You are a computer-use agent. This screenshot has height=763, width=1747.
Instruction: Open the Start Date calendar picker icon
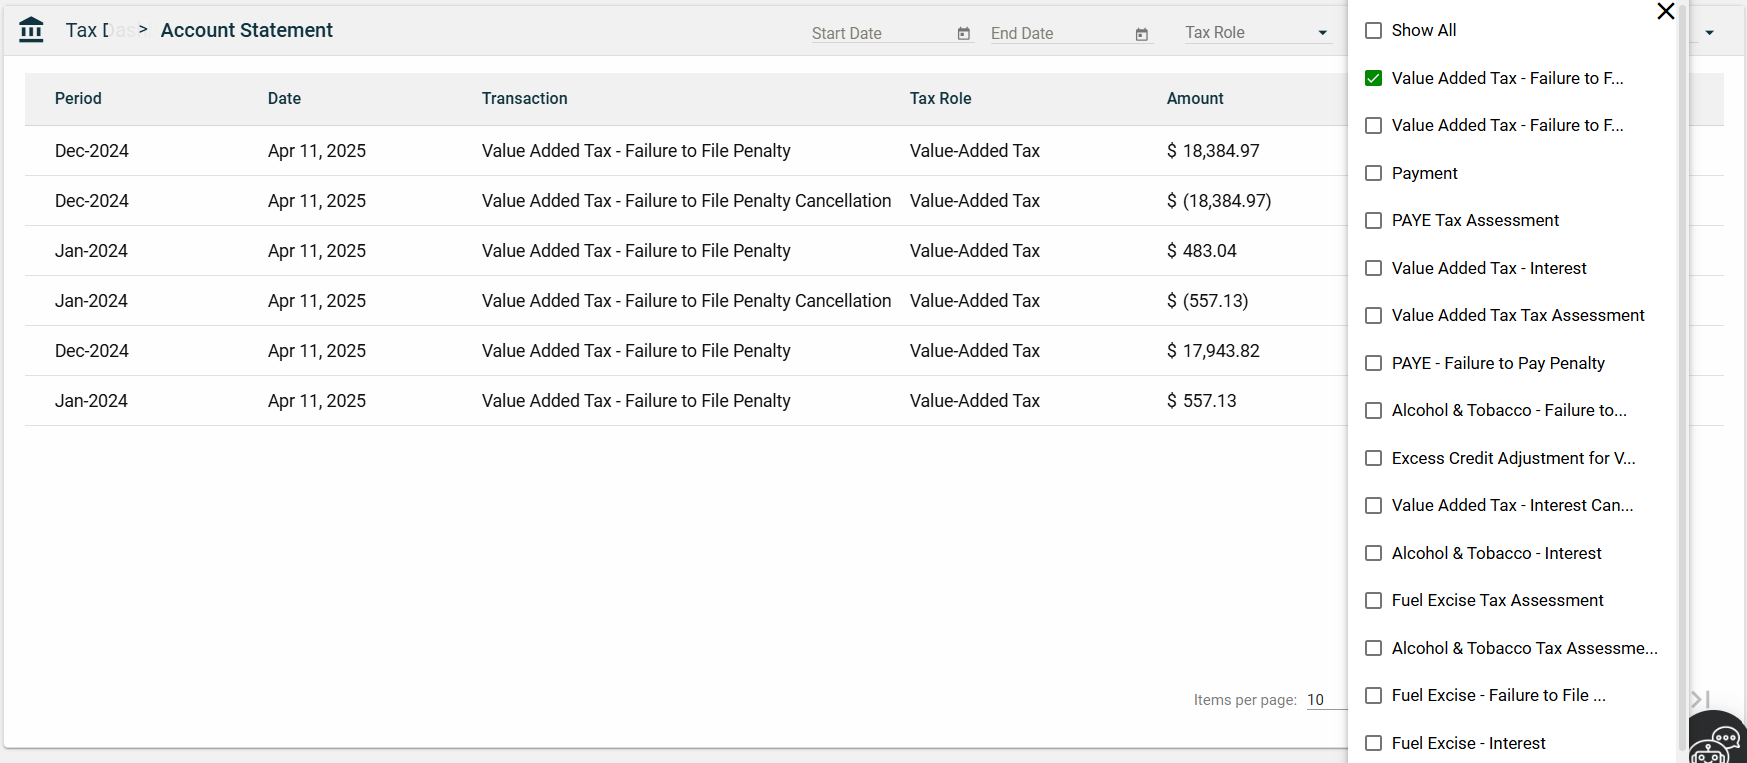(x=963, y=34)
